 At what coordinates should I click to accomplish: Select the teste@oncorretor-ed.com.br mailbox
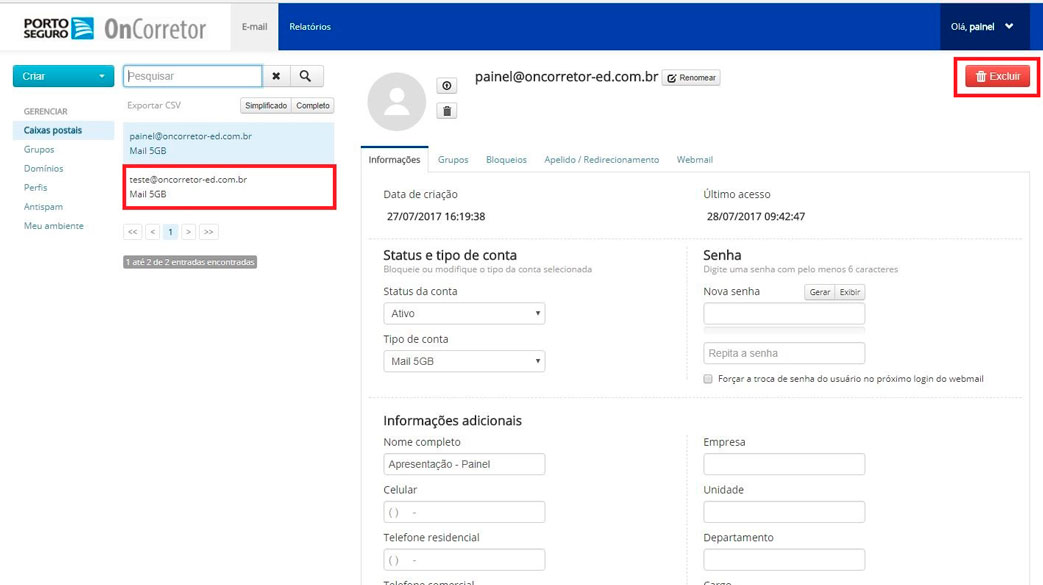(x=229, y=187)
